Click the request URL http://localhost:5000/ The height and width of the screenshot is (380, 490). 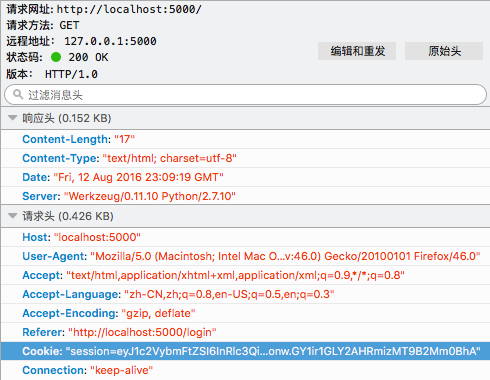pyautogui.click(x=129, y=9)
